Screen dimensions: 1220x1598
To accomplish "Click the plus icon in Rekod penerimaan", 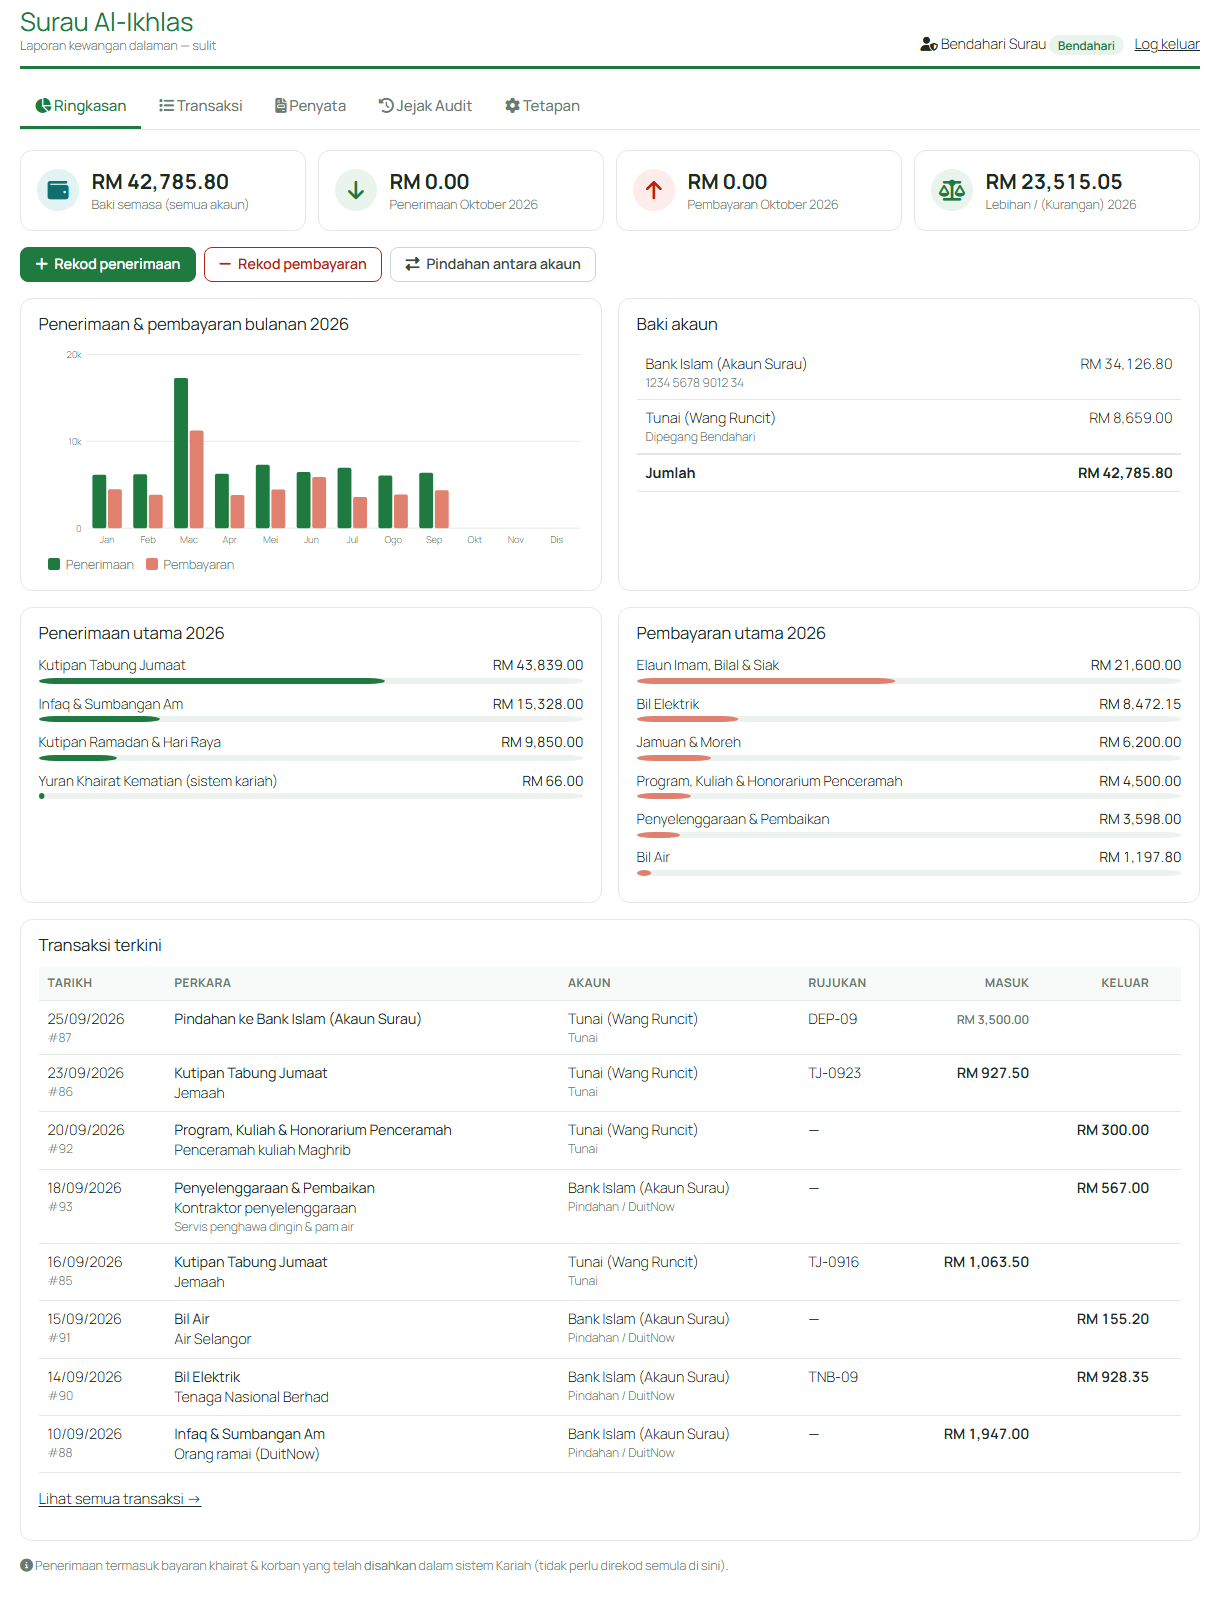I will click(x=42, y=264).
